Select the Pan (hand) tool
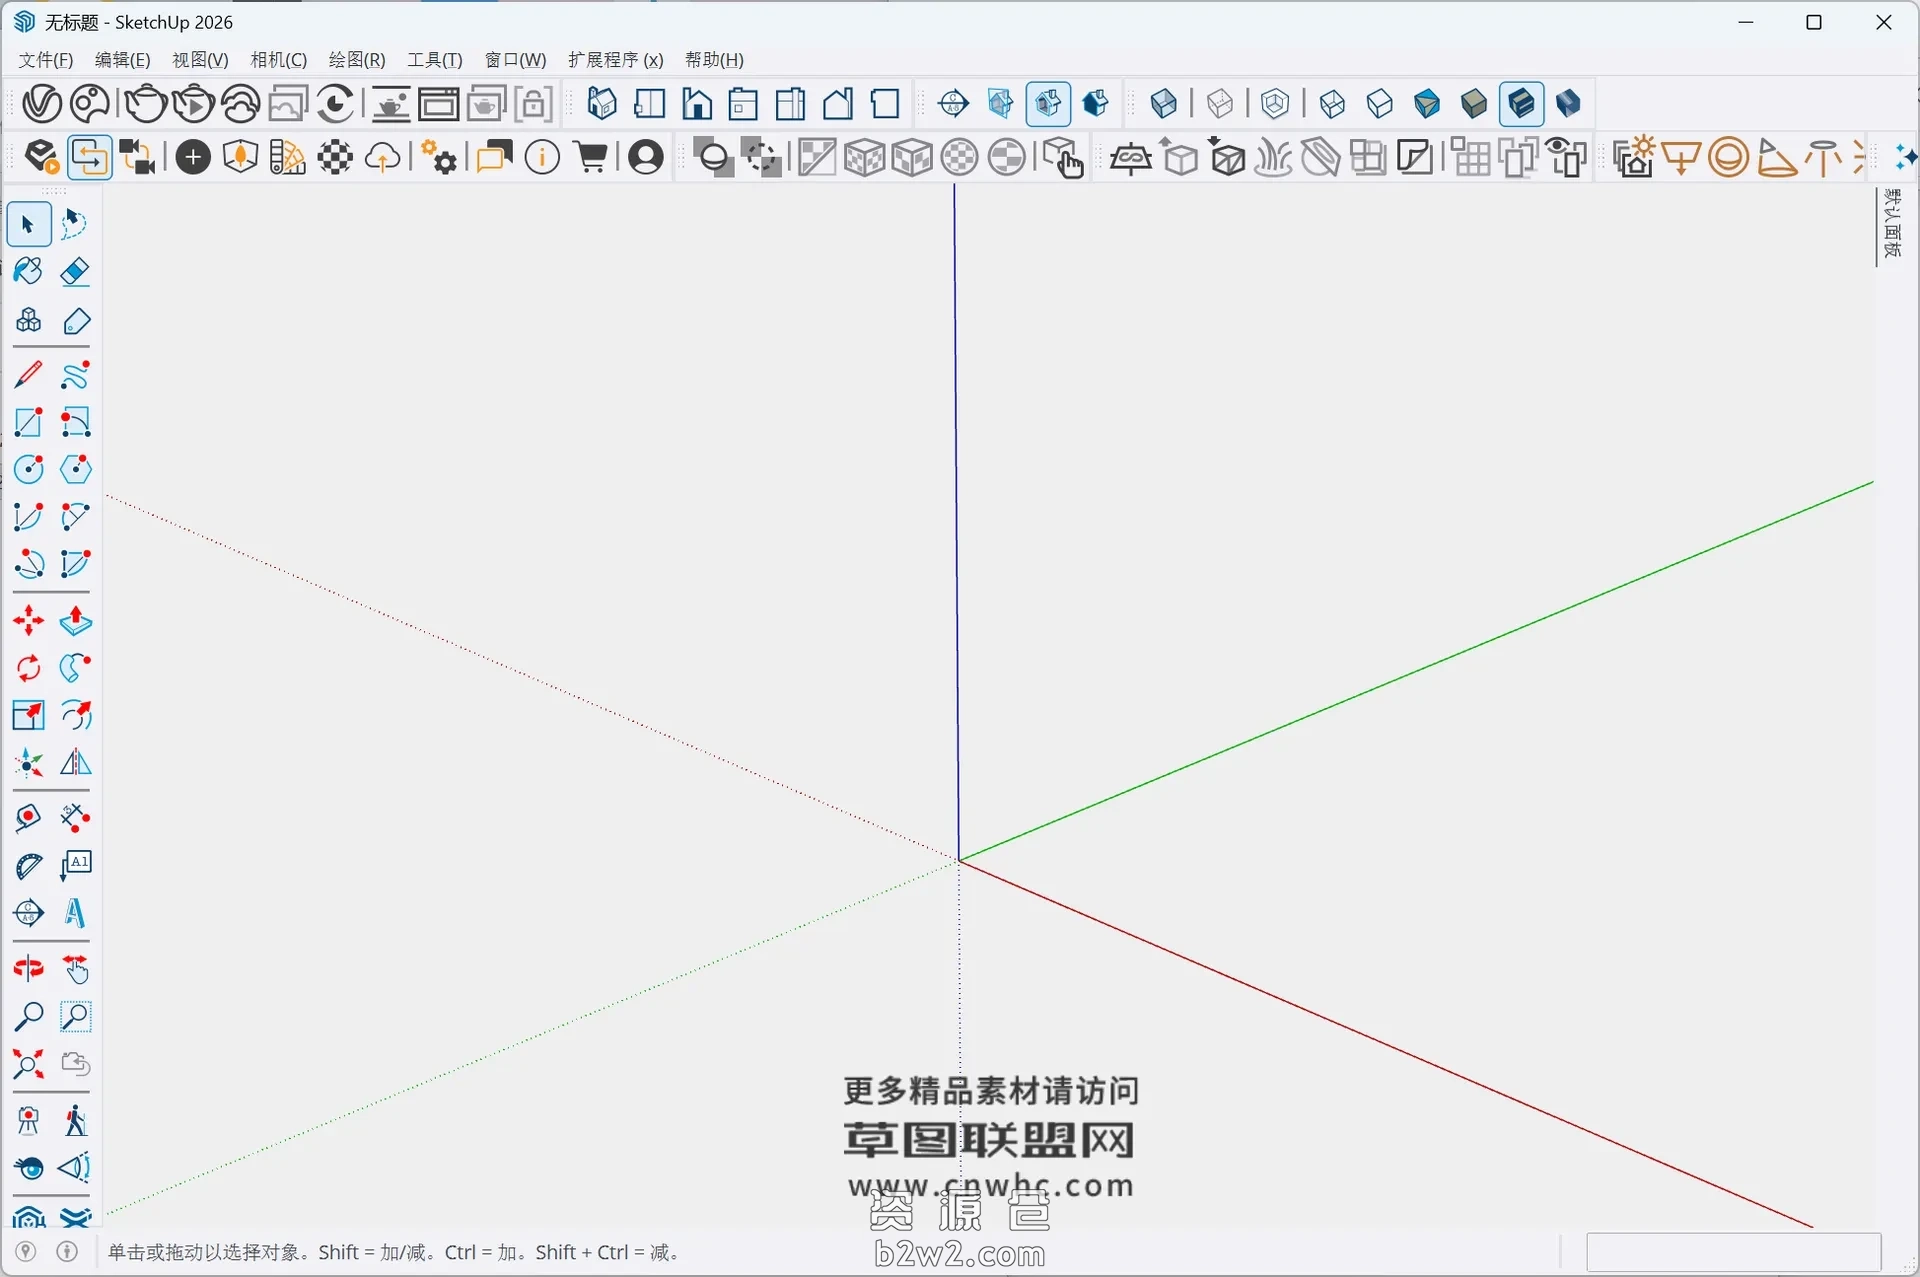The width and height of the screenshot is (1920, 1277). click(75, 968)
